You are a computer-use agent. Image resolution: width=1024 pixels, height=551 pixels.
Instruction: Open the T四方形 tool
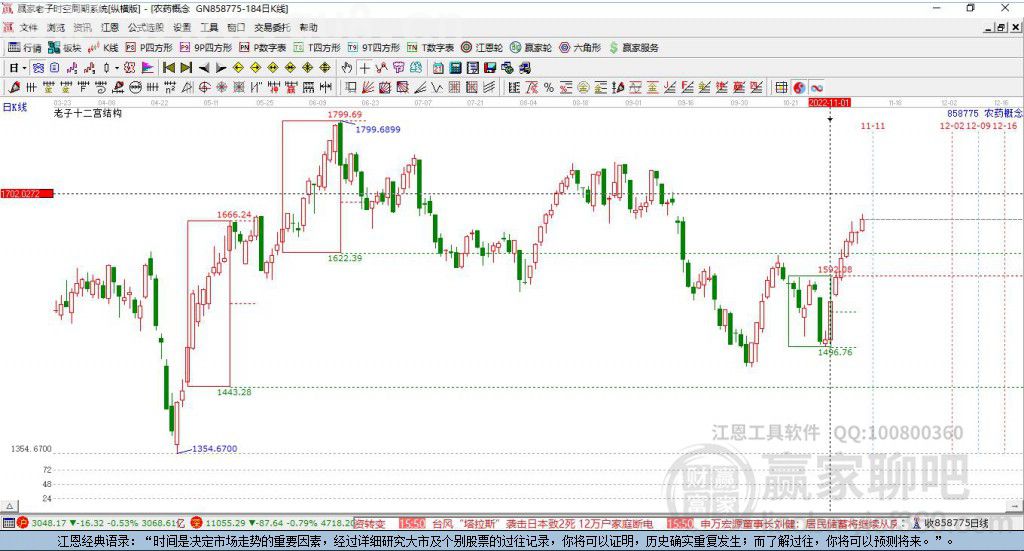[317, 48]
